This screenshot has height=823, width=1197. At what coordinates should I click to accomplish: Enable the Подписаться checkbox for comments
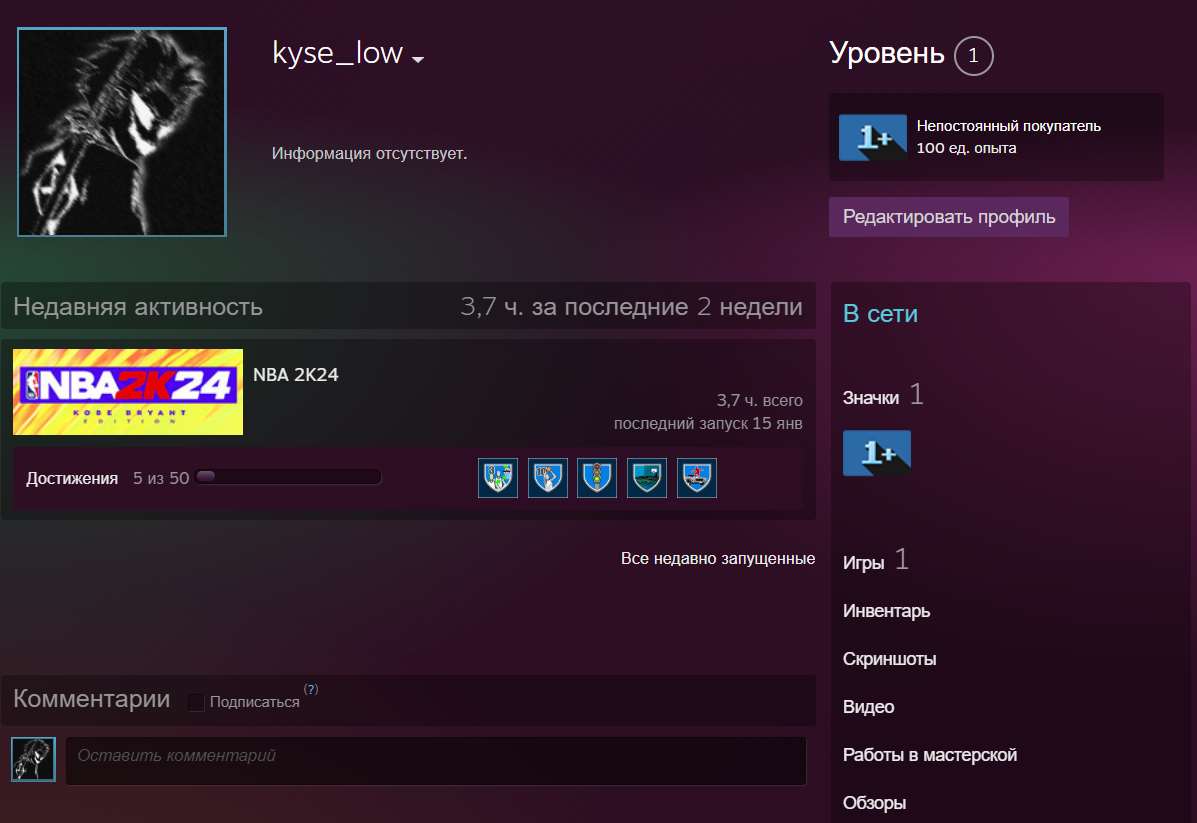click(x=196, y=702)
